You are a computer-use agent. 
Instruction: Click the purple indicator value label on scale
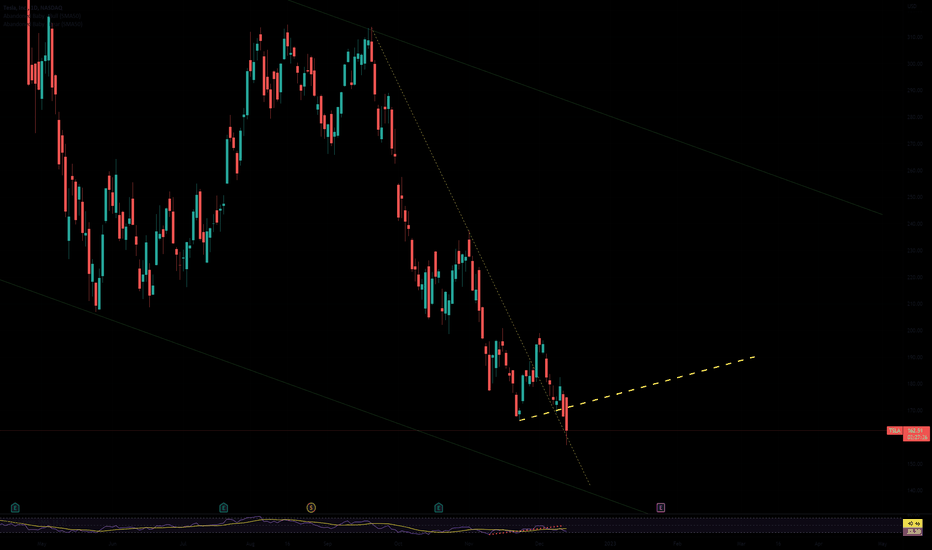click(913, 532)
